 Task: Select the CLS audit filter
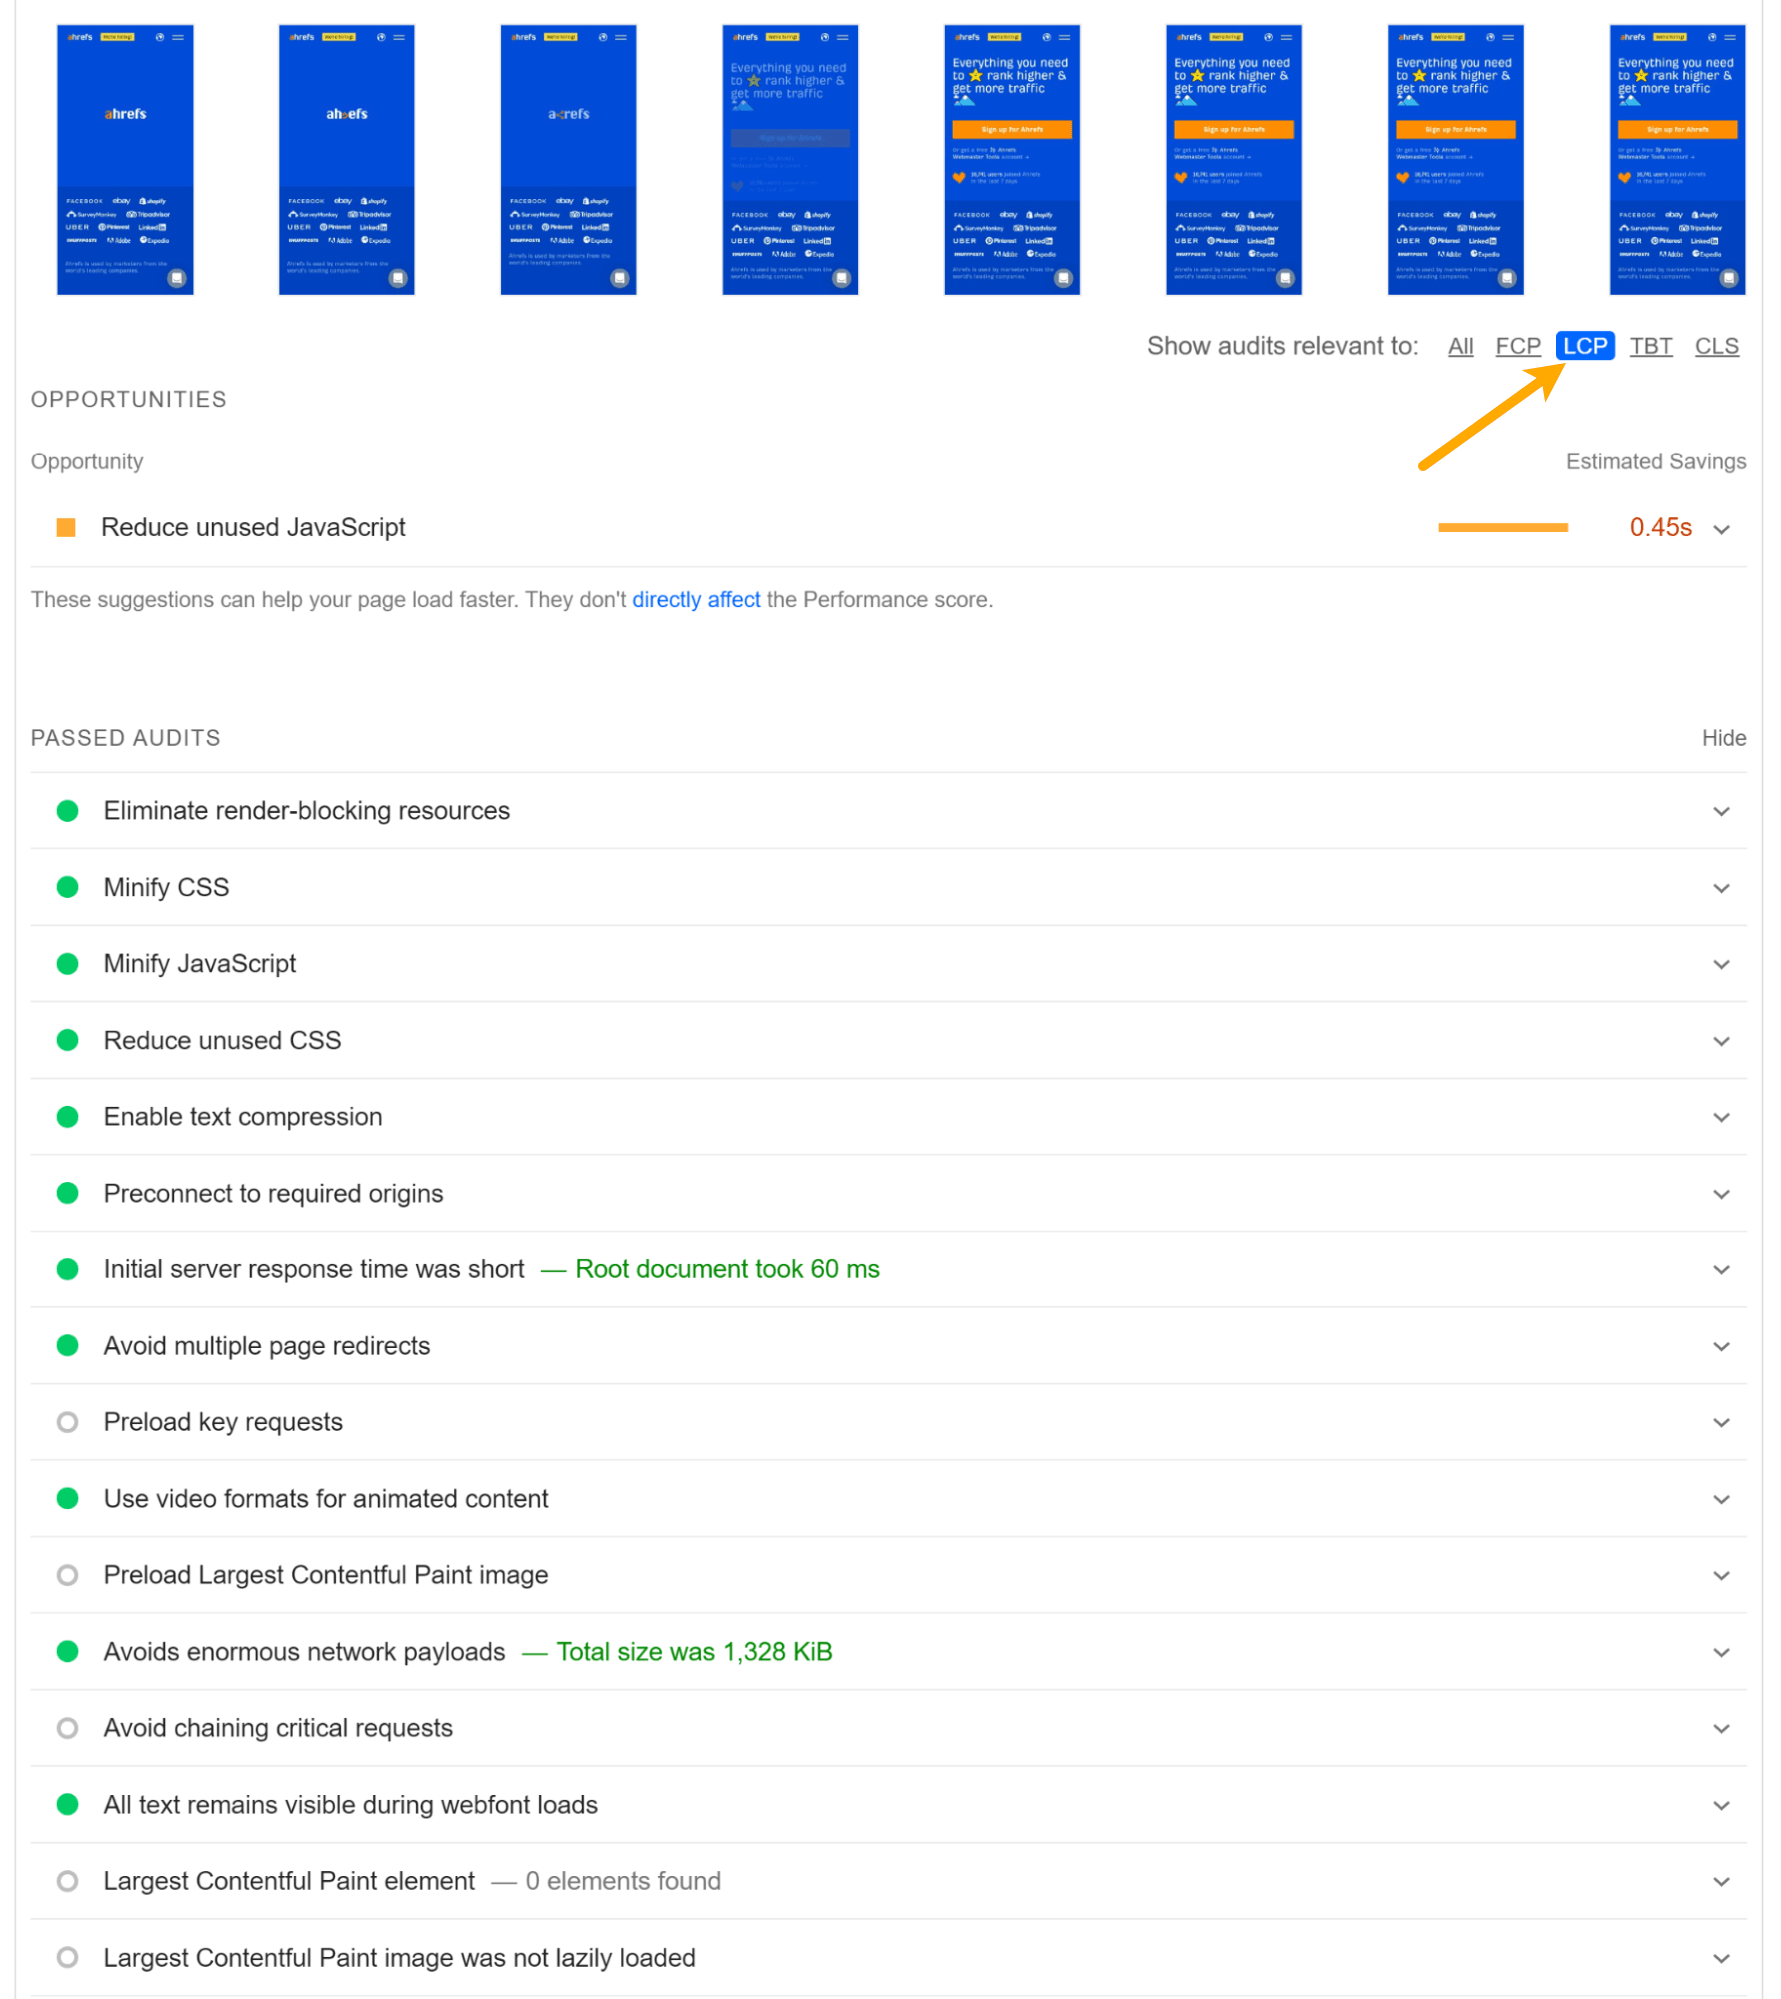pos(1717,346)
